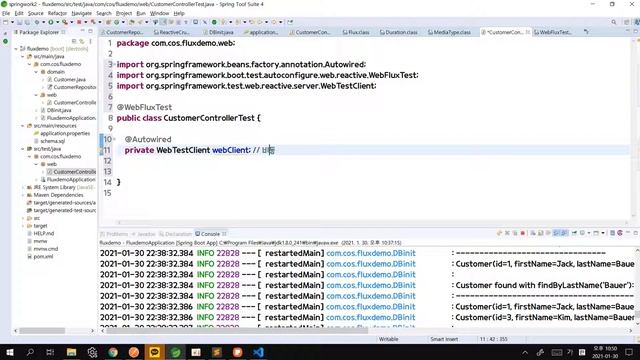
Task: Open the Open Console dropdown arrow
Action: click(603, 233)
